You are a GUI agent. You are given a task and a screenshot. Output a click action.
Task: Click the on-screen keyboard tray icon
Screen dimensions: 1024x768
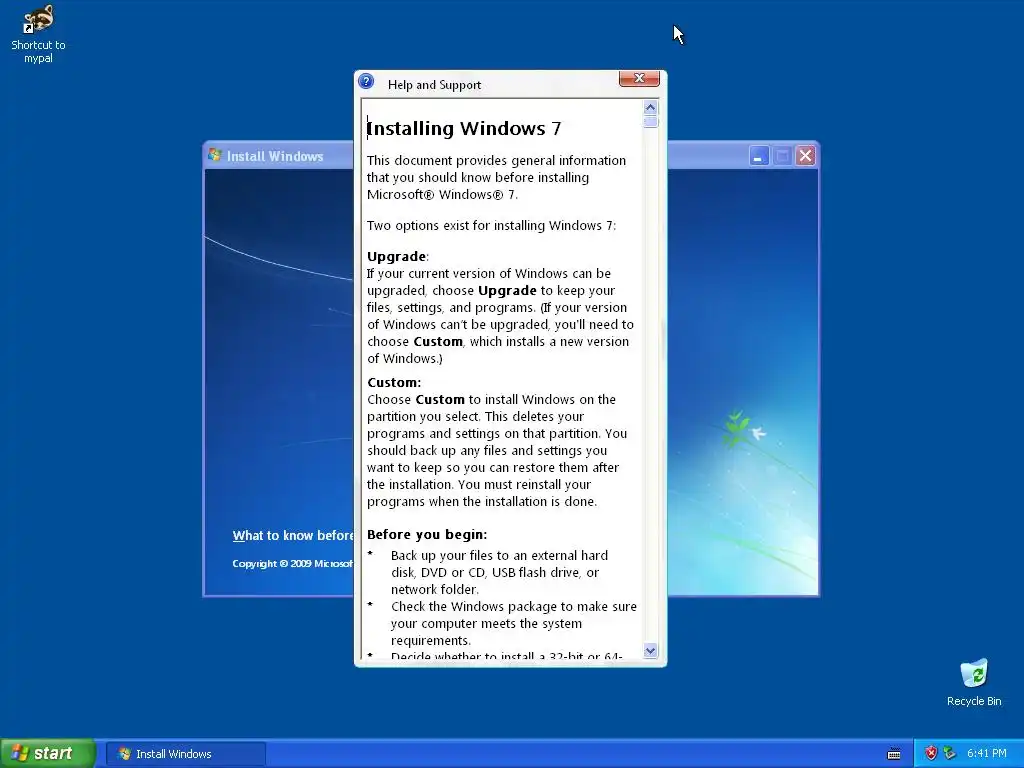(894, 754)
